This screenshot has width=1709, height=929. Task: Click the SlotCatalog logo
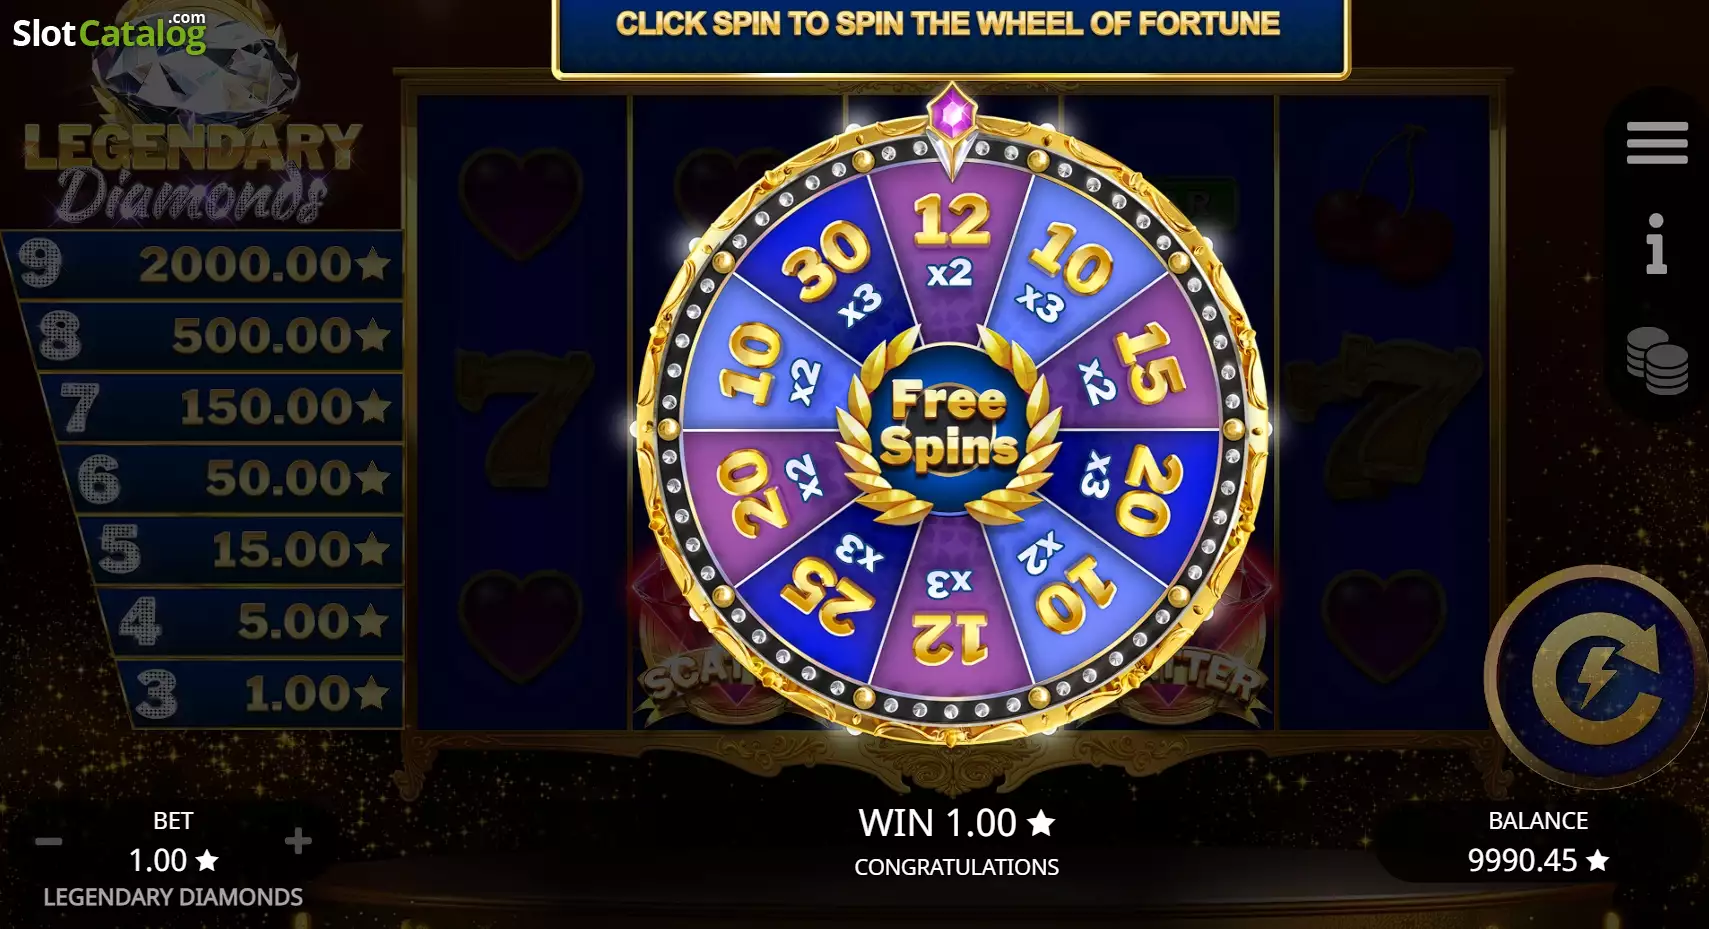tap(109, 33)
